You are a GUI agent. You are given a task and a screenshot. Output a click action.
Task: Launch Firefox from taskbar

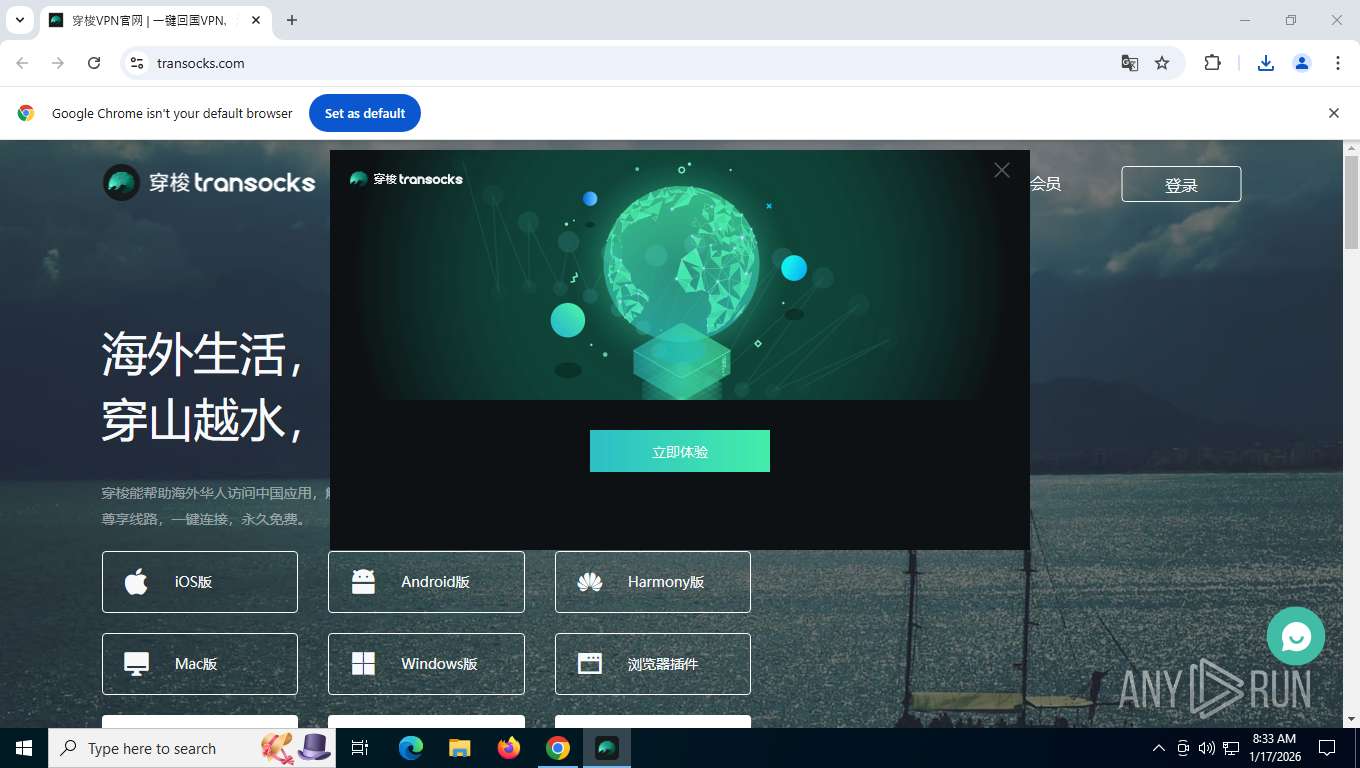click(509, 748)
